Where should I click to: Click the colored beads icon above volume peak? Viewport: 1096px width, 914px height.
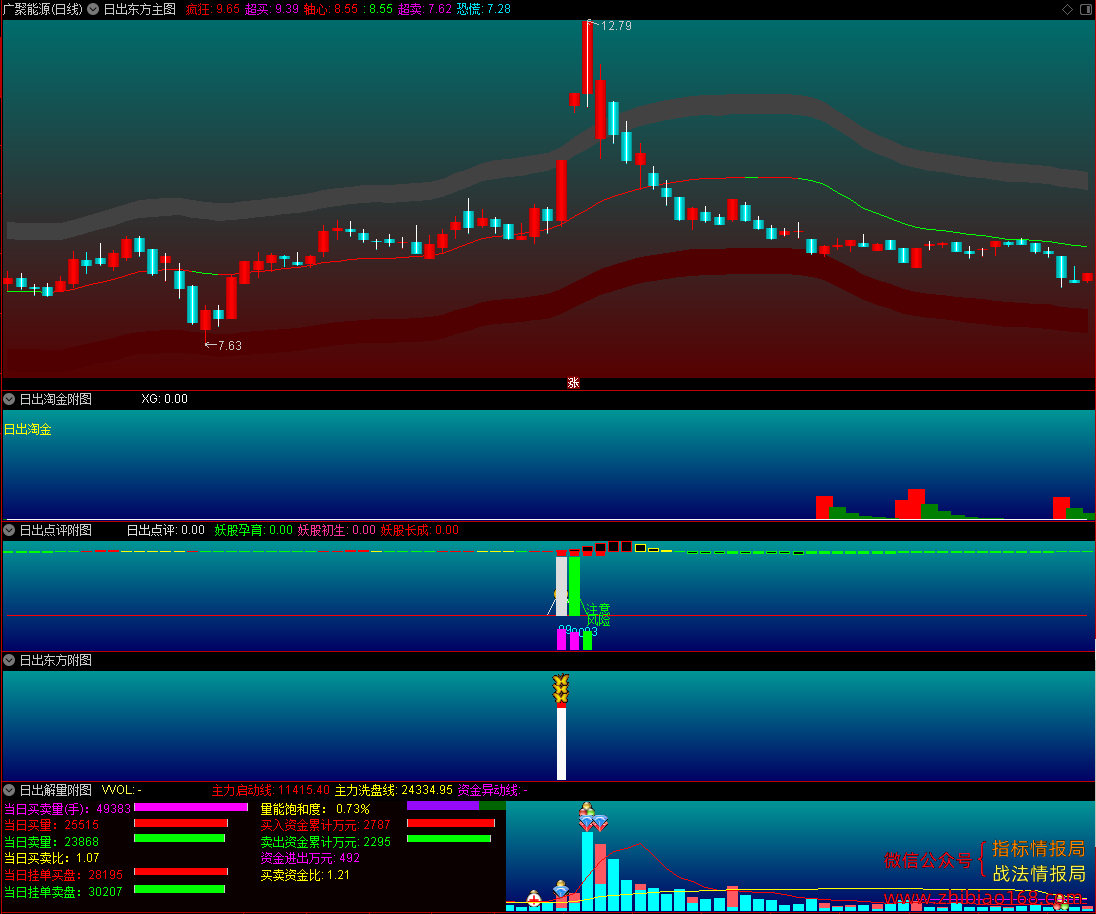point(586,809)
